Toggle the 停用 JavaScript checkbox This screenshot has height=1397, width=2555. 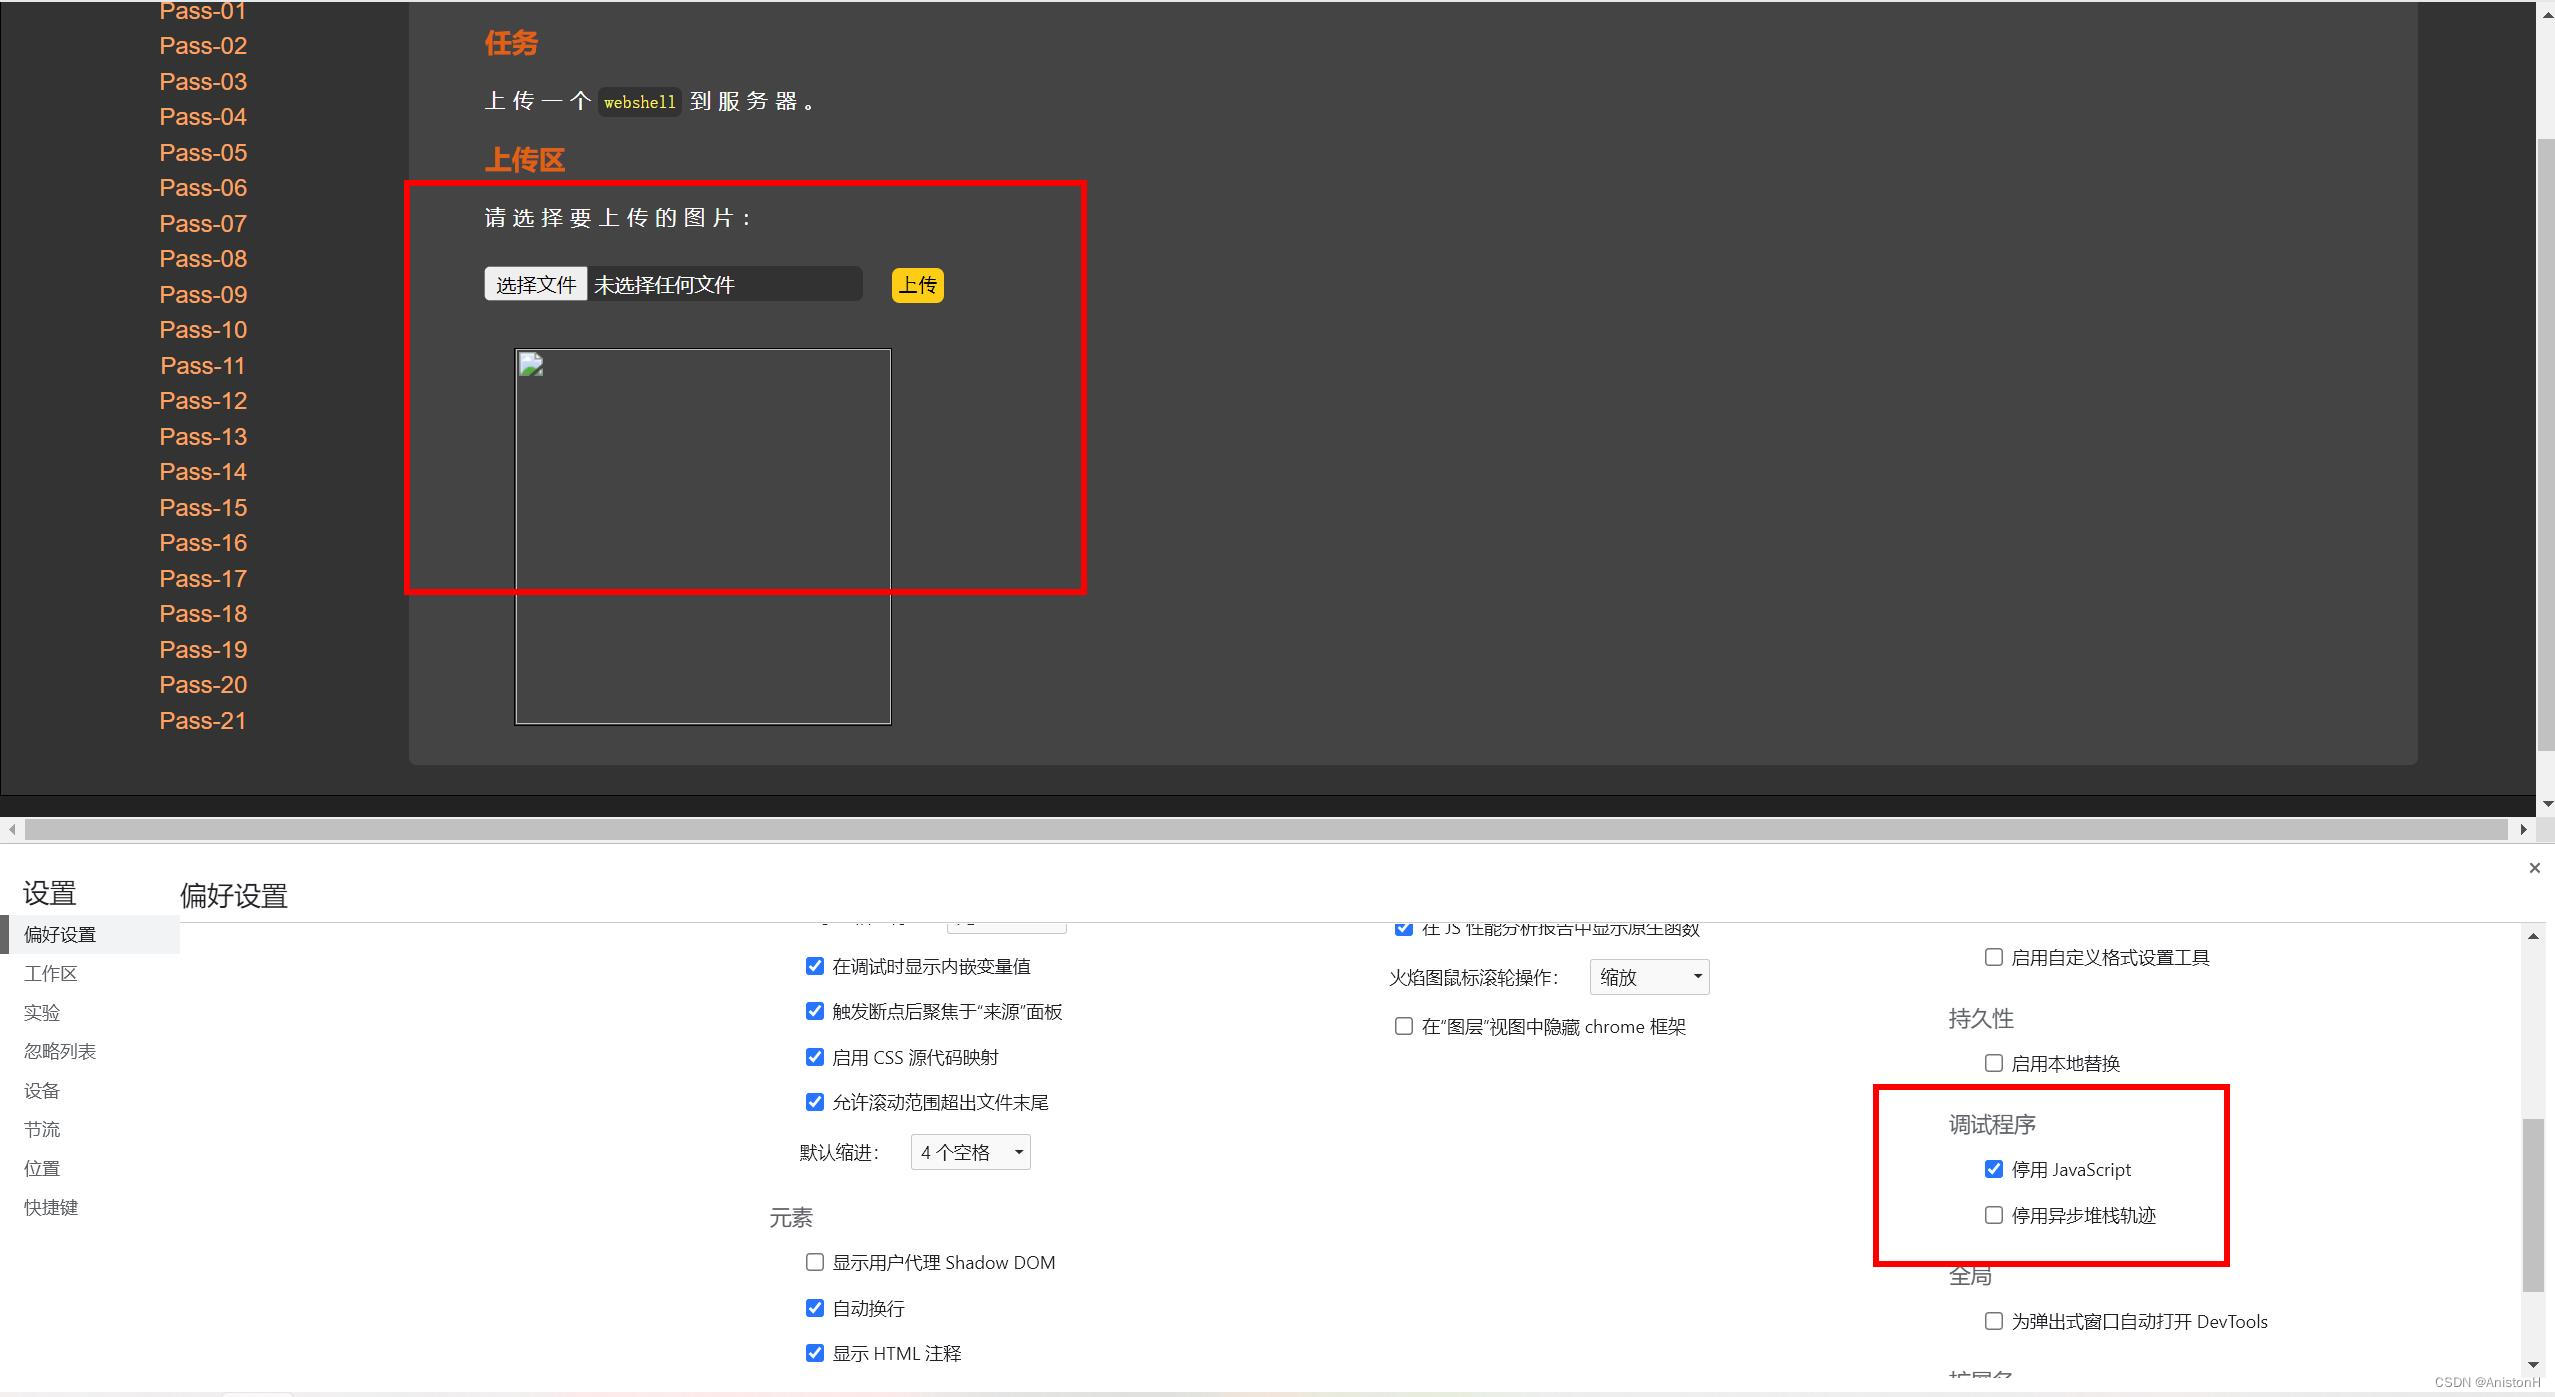pyautogui.click(x=1993, y=1169)
